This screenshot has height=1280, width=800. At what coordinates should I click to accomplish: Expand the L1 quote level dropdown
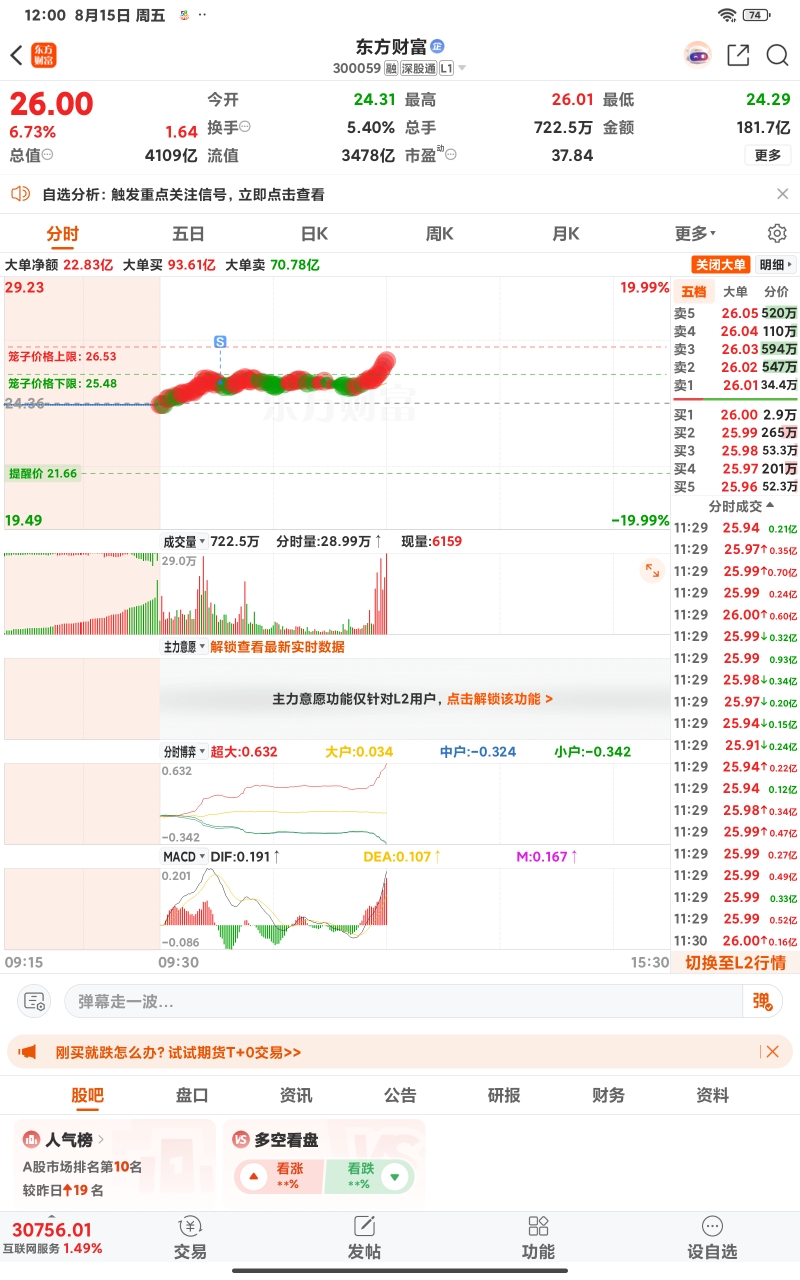click(453, 69)
